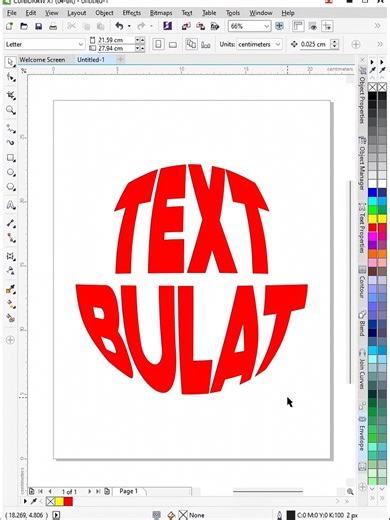This screenshot has width=390, height=520.
Task: Select the Drop Shadow effects tool
Action: pyautogui.click(x=11, y=256)
